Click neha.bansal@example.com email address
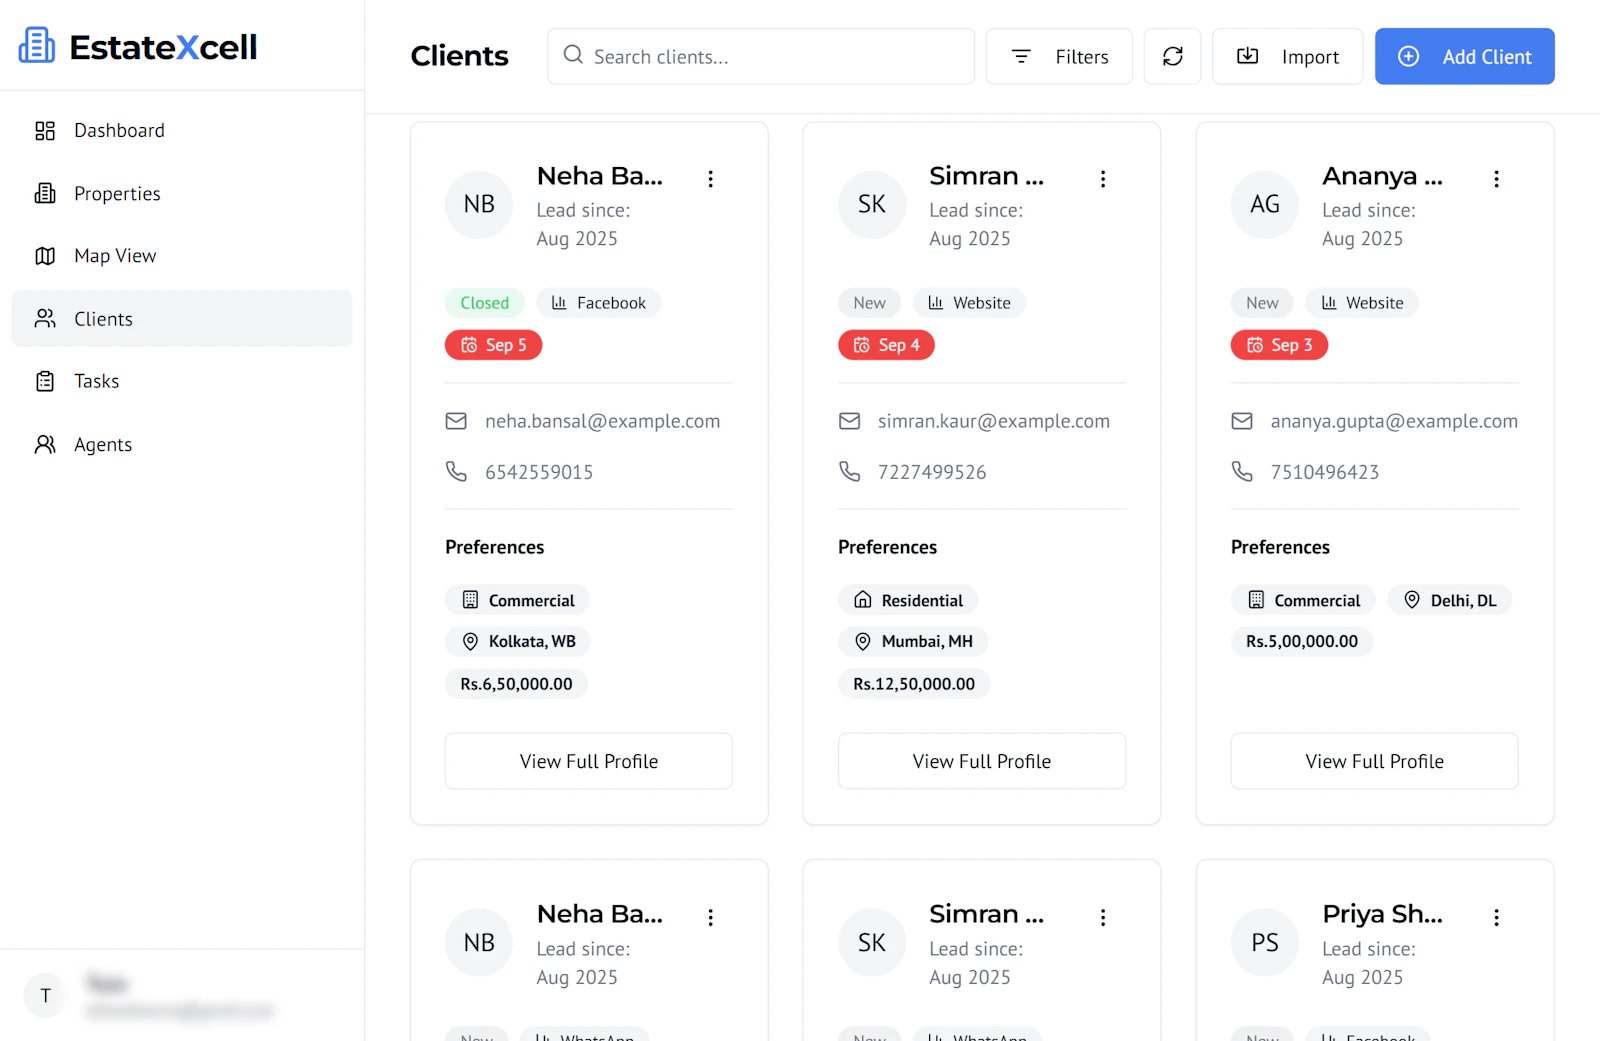Screen dimensions: 1600x1041 pos(602,421)
